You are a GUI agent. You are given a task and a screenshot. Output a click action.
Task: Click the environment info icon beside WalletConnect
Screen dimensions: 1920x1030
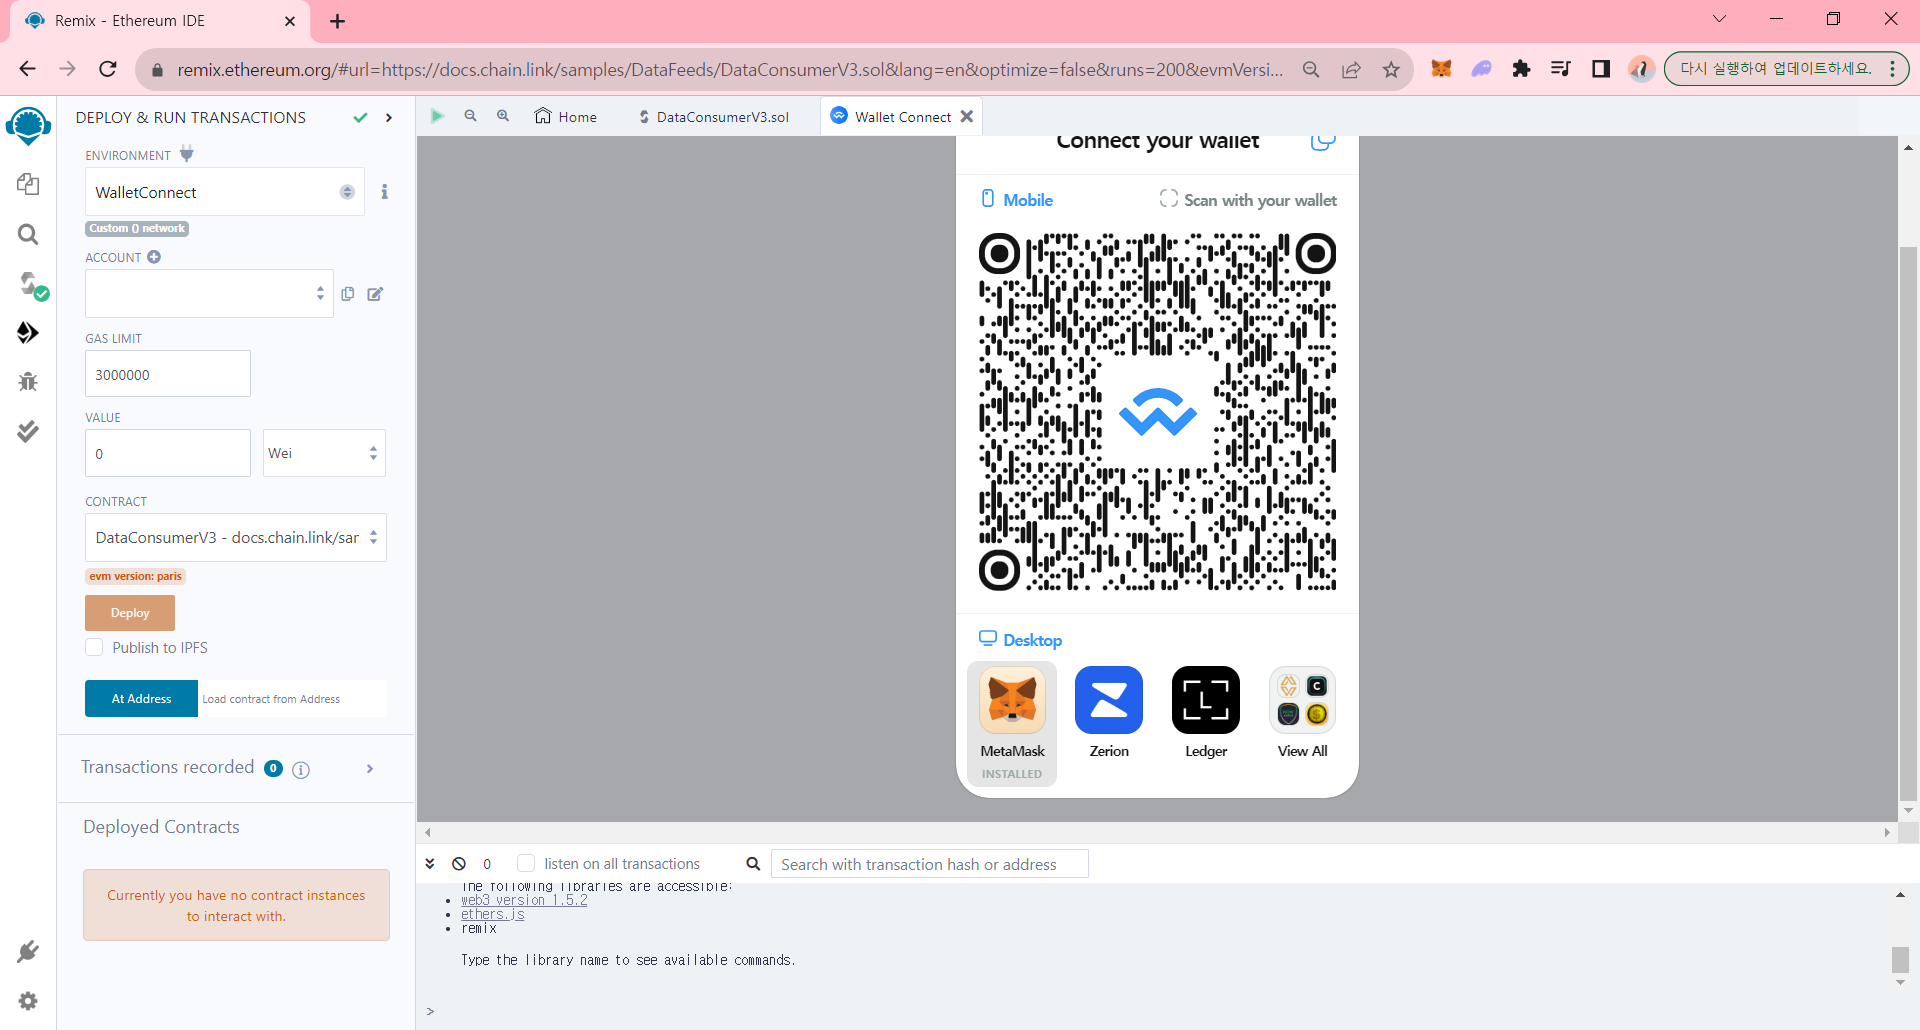click(x=384, y=192)
